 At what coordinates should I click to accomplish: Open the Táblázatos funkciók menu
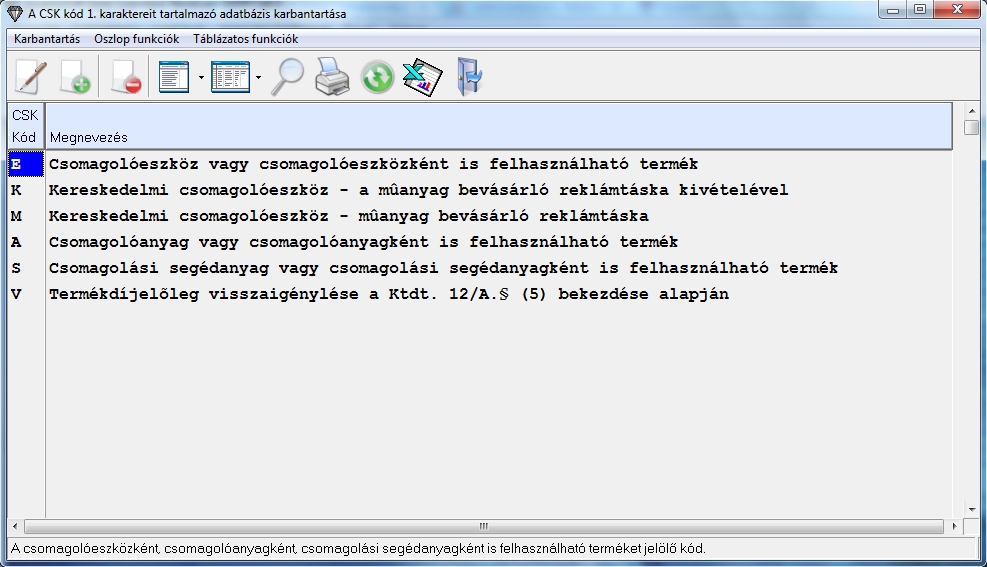pyautogui.click(x=245, y=39)
